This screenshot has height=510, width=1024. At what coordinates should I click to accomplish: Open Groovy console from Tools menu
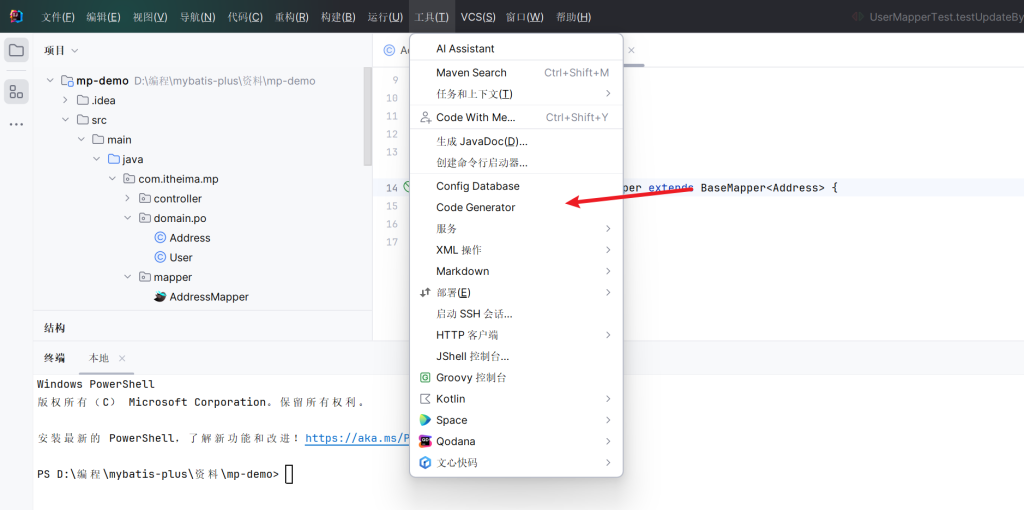[471, 378]
